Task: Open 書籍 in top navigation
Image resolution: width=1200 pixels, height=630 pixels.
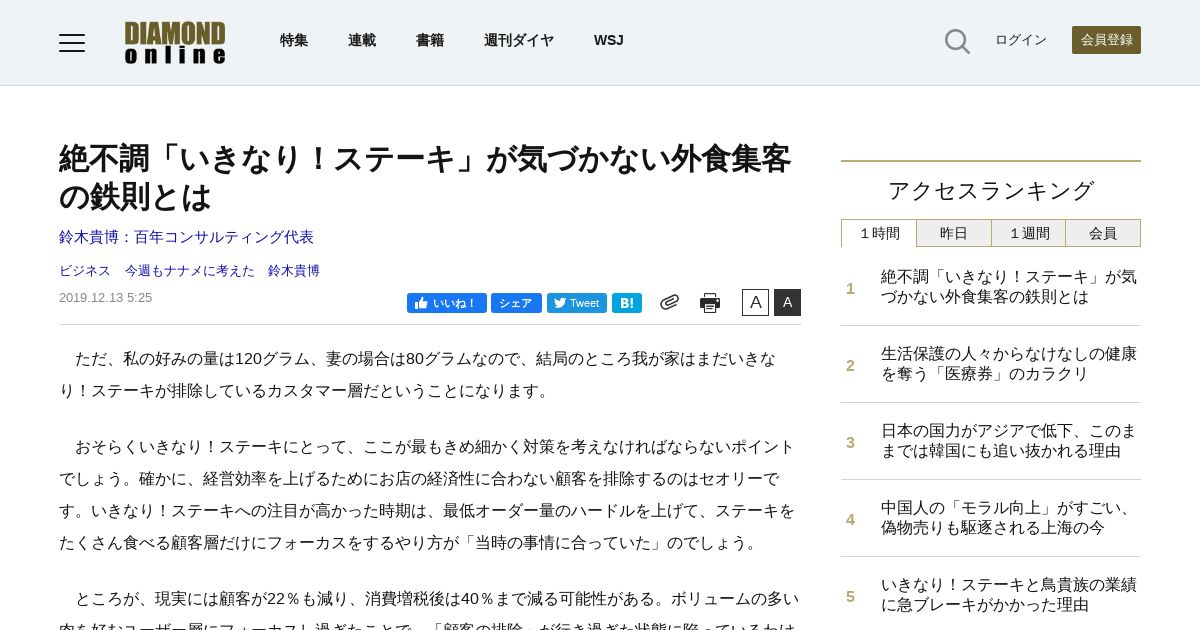Action: (x=430, y=40)
